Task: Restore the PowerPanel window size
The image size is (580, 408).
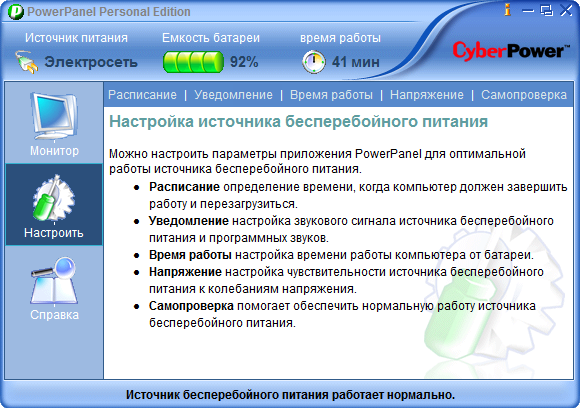Action: coord(546,10)
